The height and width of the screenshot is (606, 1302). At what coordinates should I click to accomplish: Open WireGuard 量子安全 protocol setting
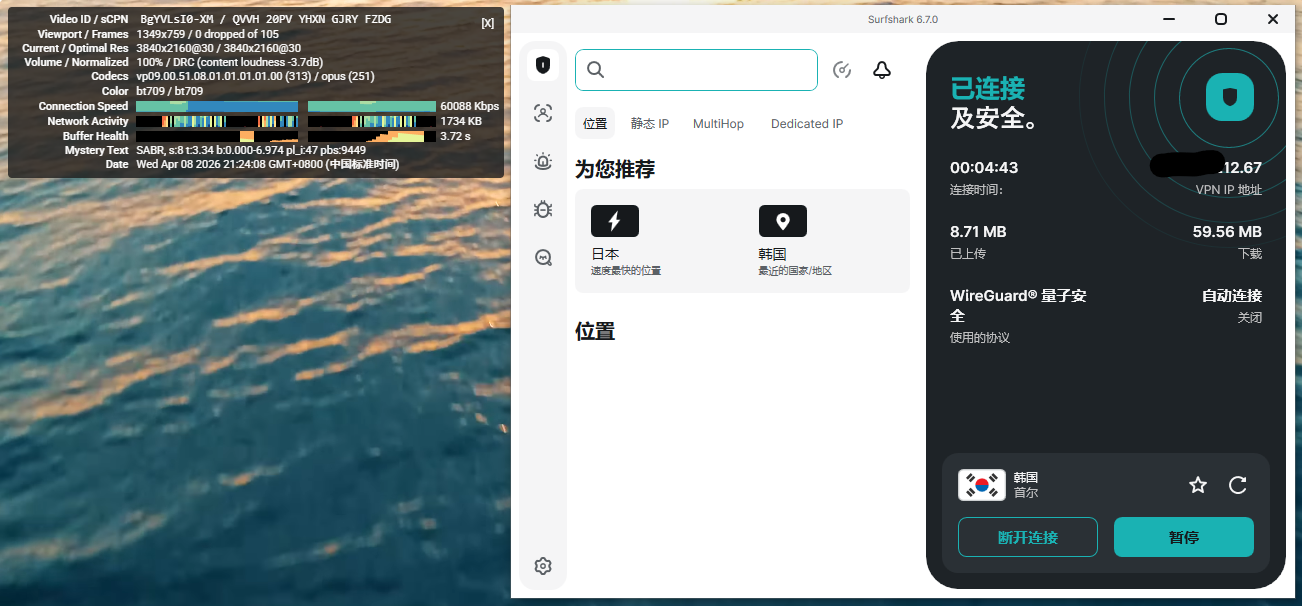coord(1018,315)
